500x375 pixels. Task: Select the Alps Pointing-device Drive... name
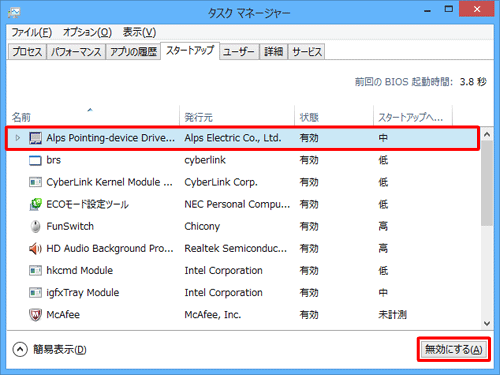click(110, 138)
